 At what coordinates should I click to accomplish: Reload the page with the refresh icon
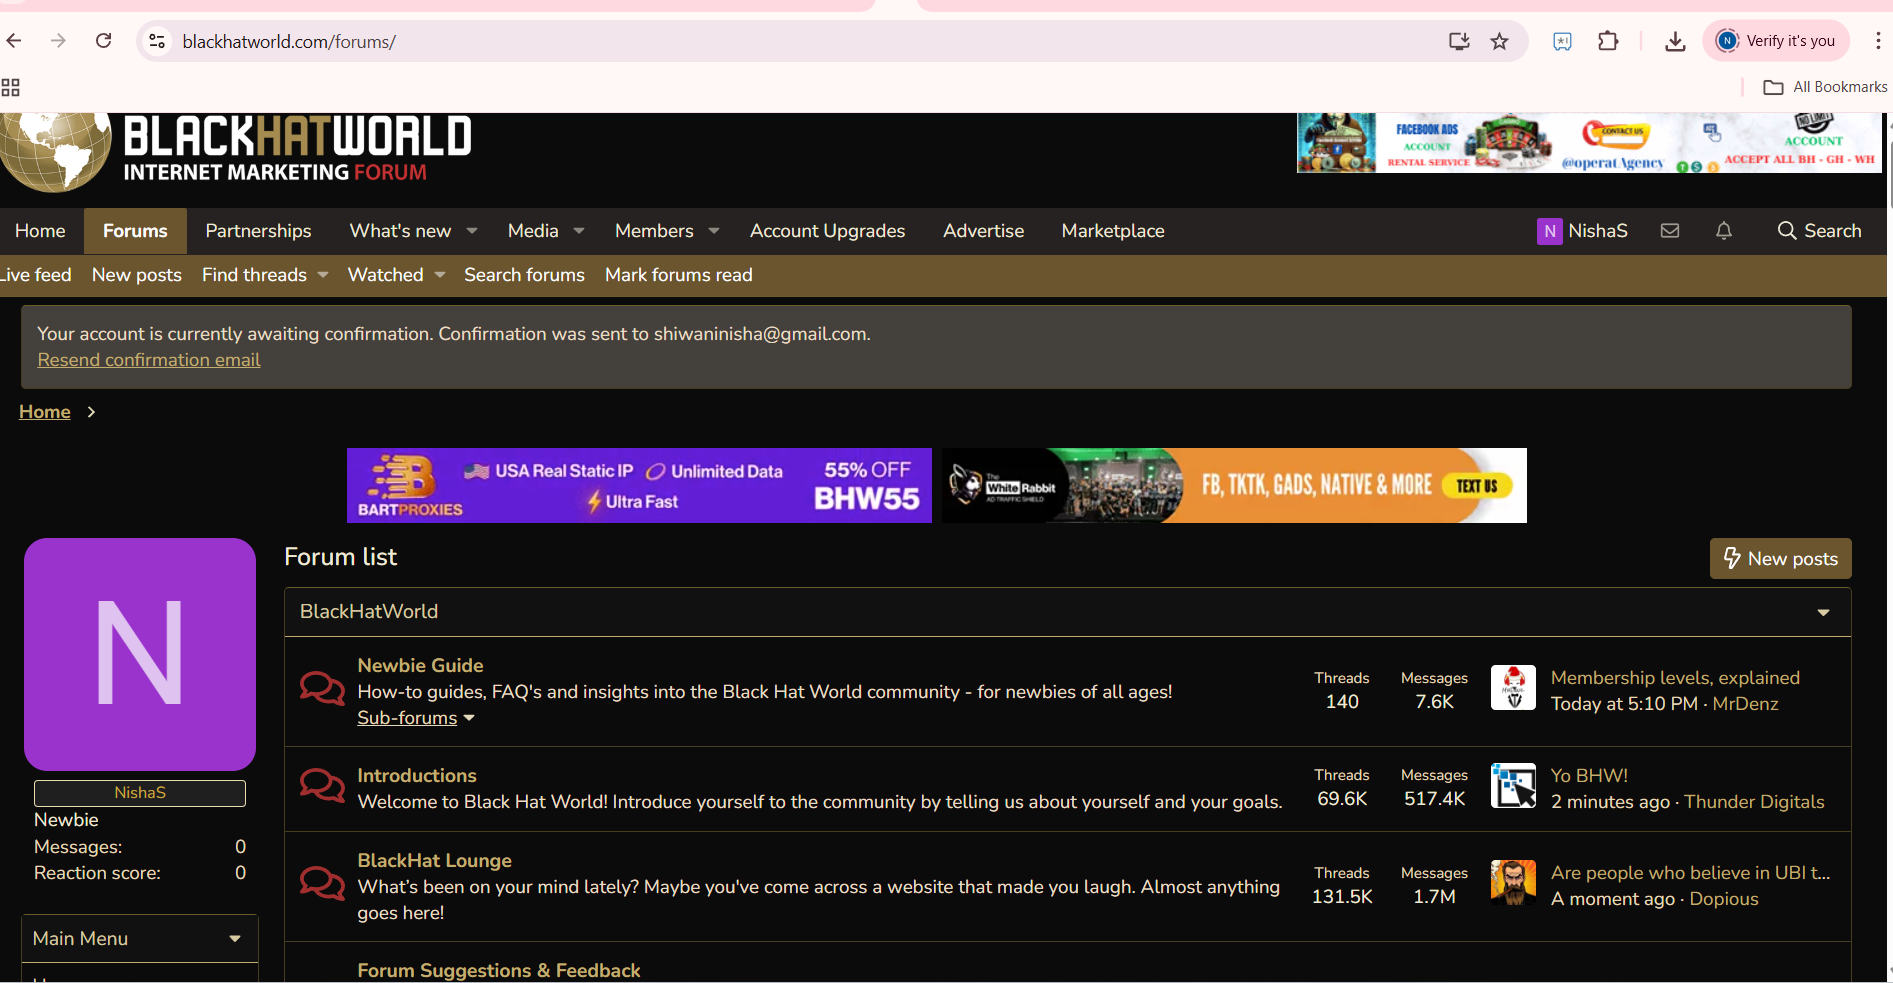coord(103,41)
